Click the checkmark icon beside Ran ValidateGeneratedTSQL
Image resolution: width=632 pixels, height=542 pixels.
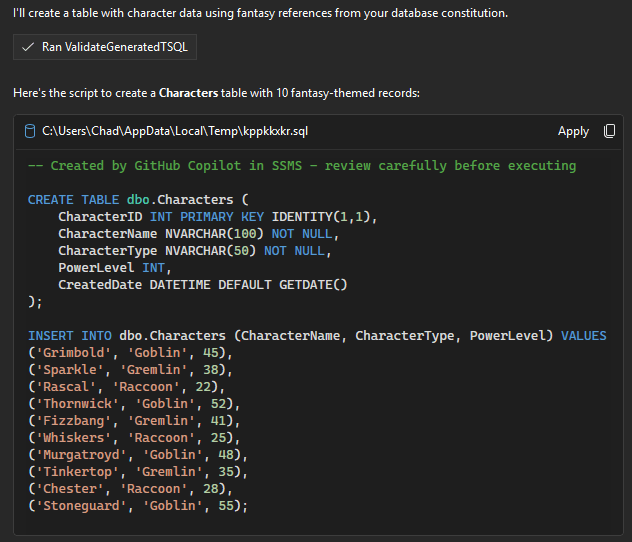(28, 47)
